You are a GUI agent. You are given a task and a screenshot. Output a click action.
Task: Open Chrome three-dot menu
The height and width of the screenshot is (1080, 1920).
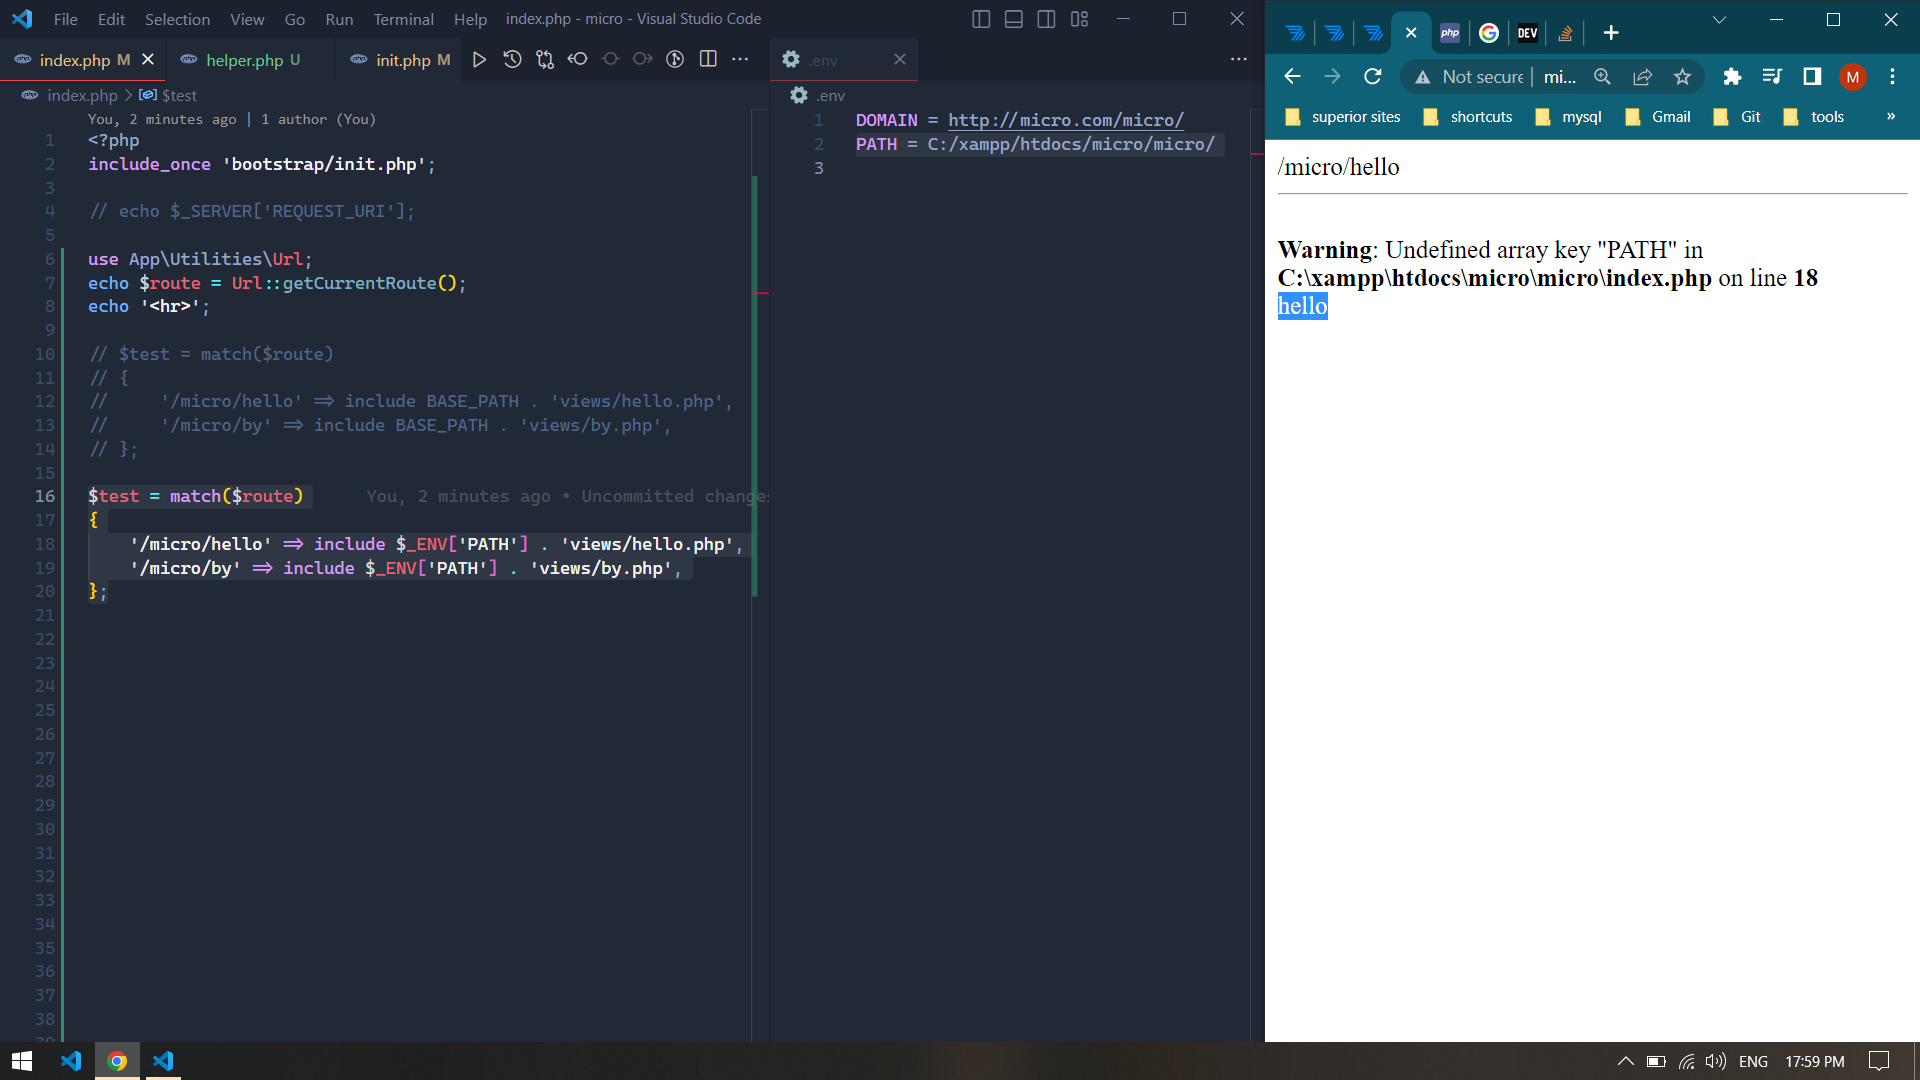1892,77
